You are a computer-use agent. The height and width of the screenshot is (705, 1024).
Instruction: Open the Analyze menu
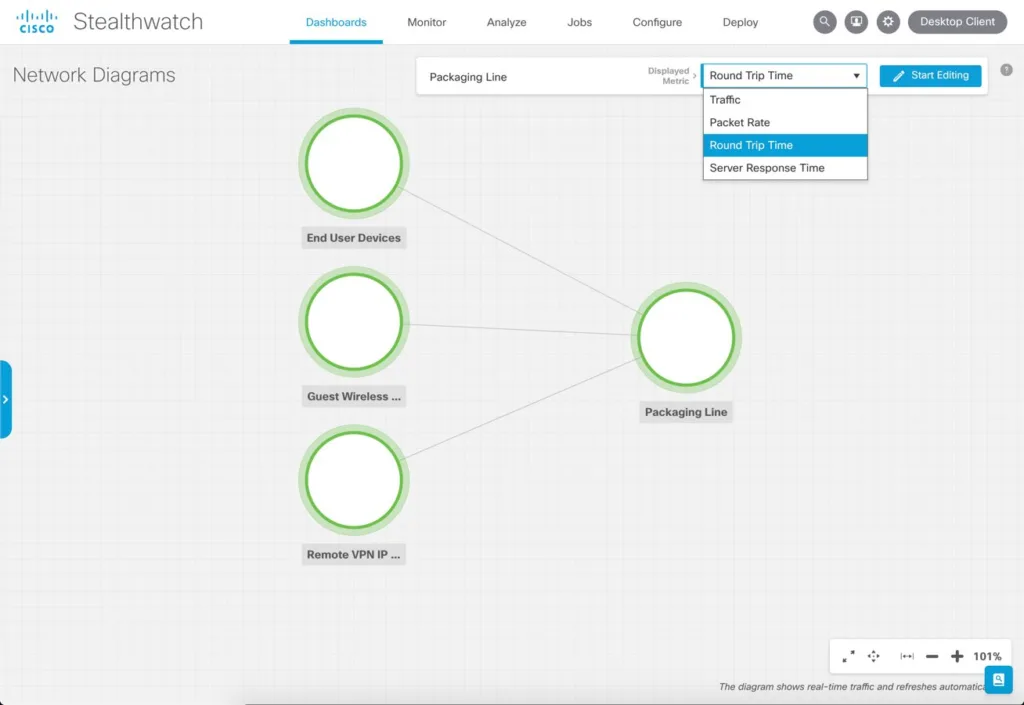pyautogui.click(x=506, y=22)
